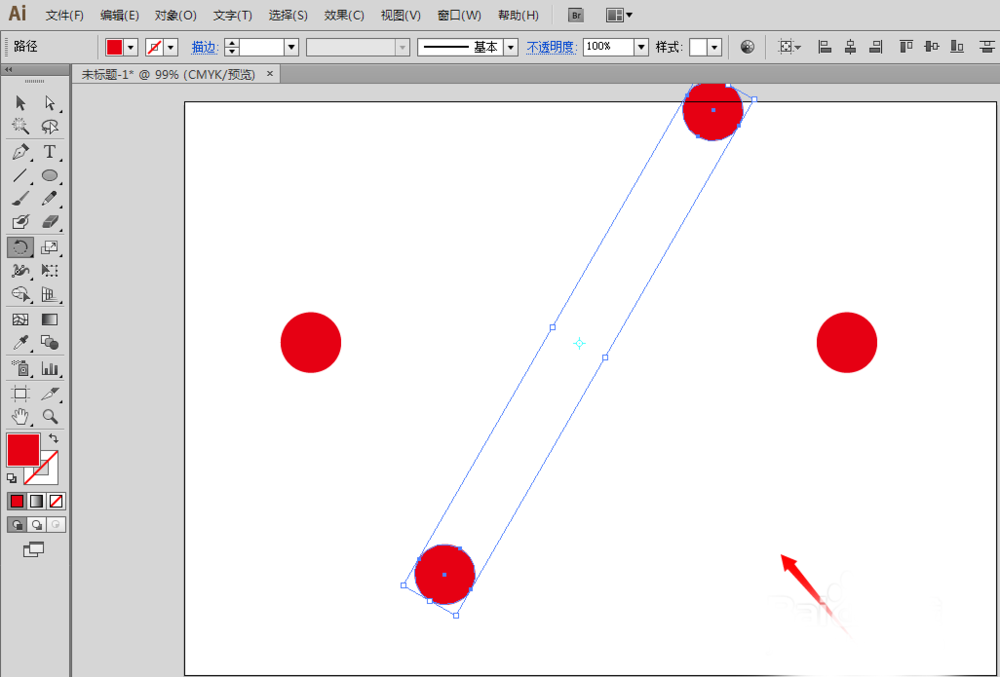Set paint mode to None

(x=56, y=502)
